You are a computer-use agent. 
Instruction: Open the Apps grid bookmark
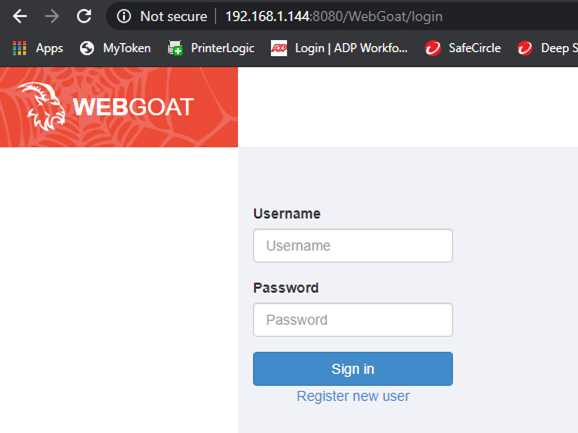click(38, 48)
